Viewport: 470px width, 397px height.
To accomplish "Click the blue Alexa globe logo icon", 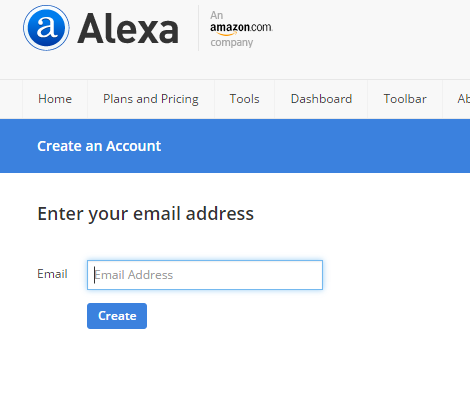I will click(x=46, y=28).
